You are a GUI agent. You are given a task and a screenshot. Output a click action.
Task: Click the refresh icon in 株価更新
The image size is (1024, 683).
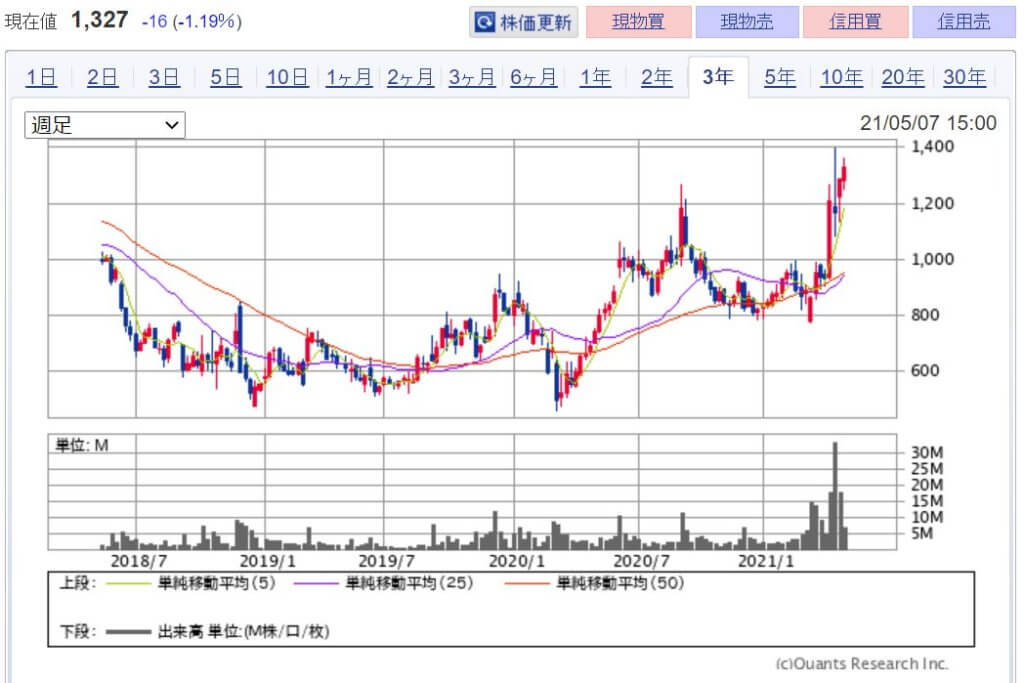tap(485, 23)
